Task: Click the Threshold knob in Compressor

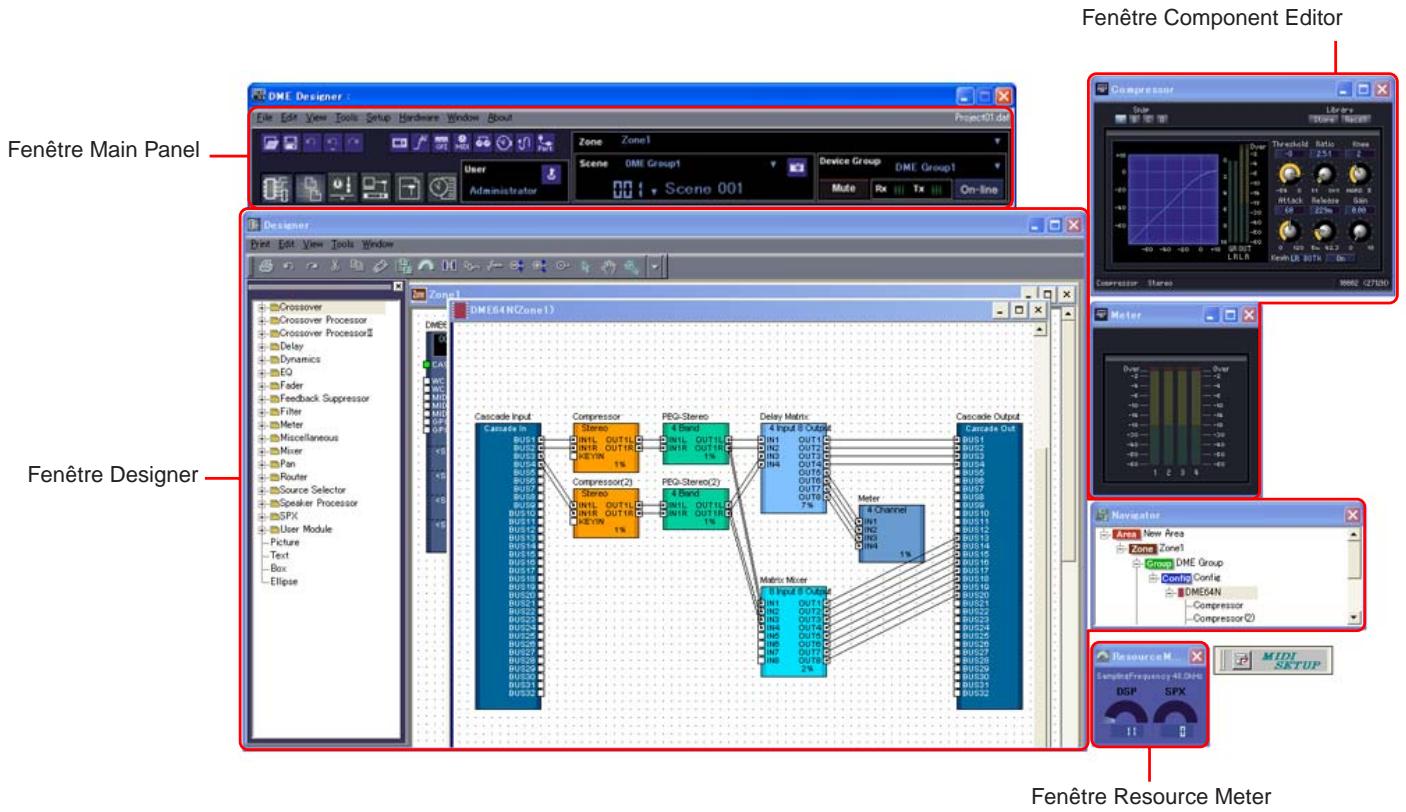Action: point(1290,173)
